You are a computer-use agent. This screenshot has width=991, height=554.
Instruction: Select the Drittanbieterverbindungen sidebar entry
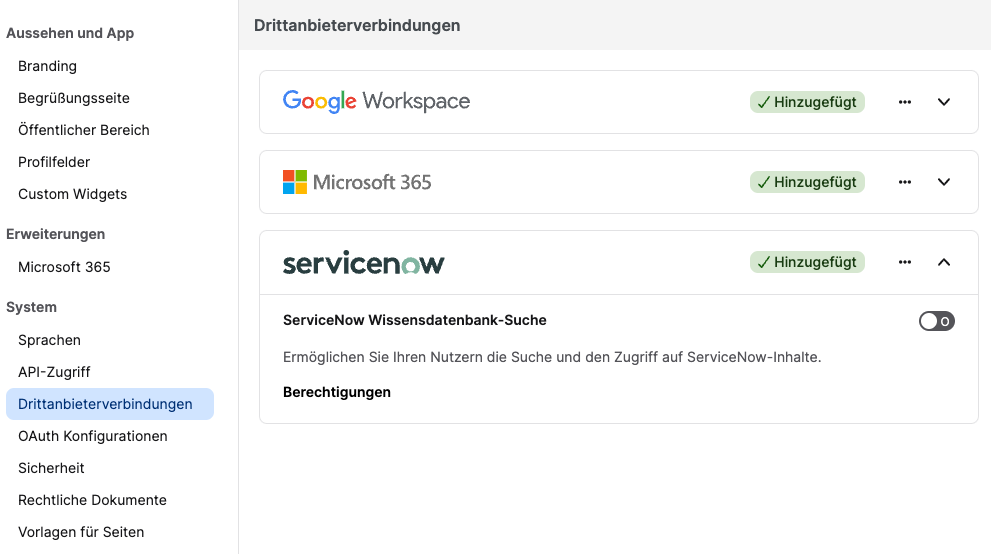click(x=110, y=404)
